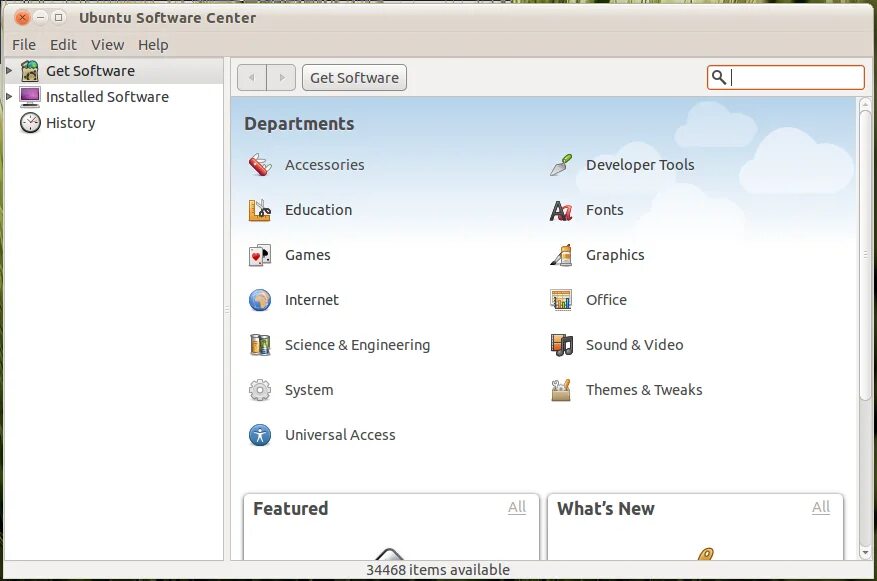Click inside the search input field
The image size is (877, 581).
pos(785,77)
